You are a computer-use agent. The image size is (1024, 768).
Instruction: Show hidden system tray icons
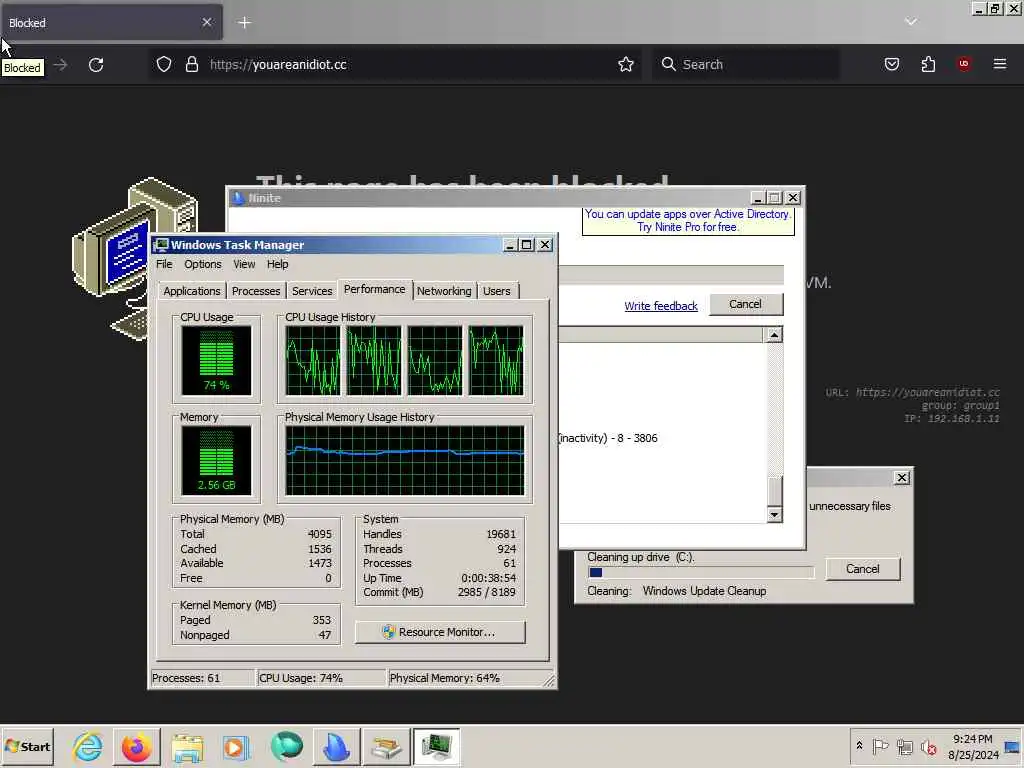pos(859,745)
